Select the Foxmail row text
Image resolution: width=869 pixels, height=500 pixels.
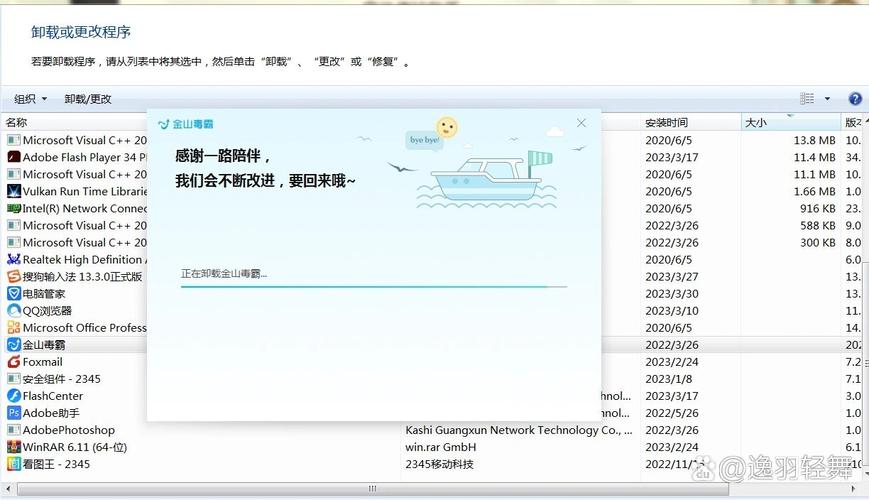[x=42, y=362]
